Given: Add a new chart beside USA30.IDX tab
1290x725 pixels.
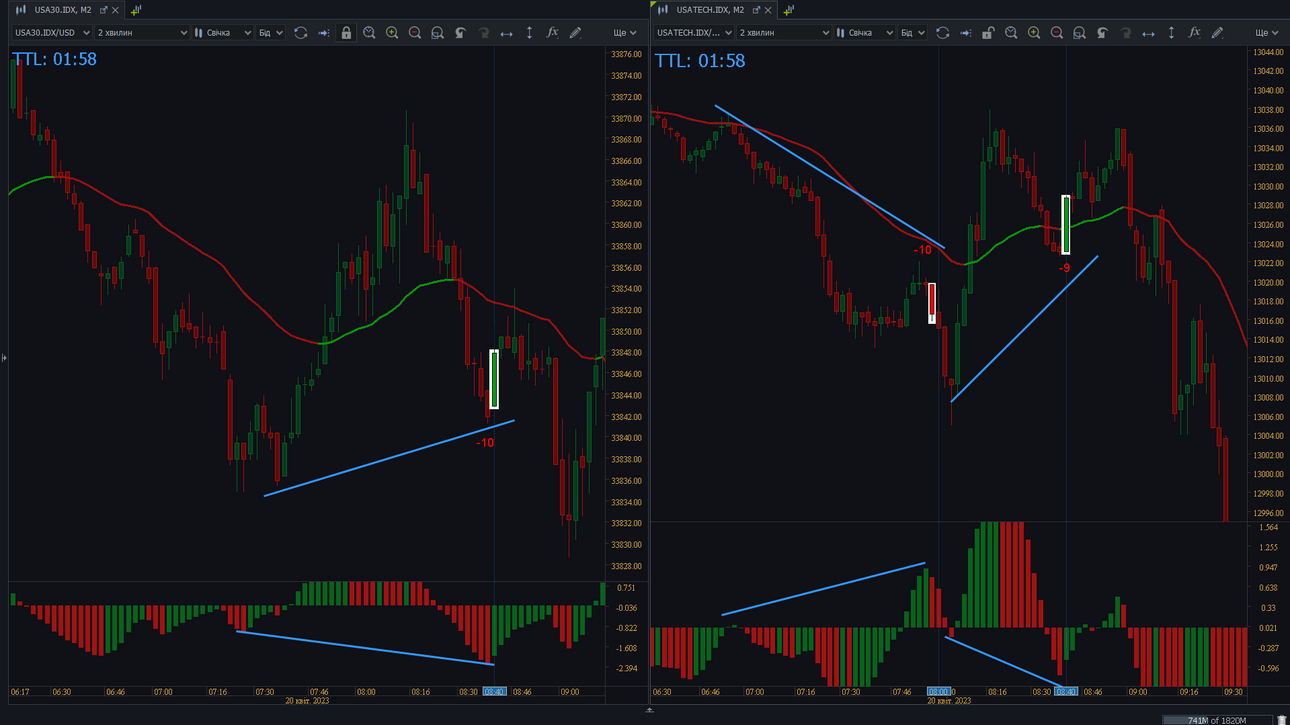Looking at the screenshot, I should coord(136,10).
